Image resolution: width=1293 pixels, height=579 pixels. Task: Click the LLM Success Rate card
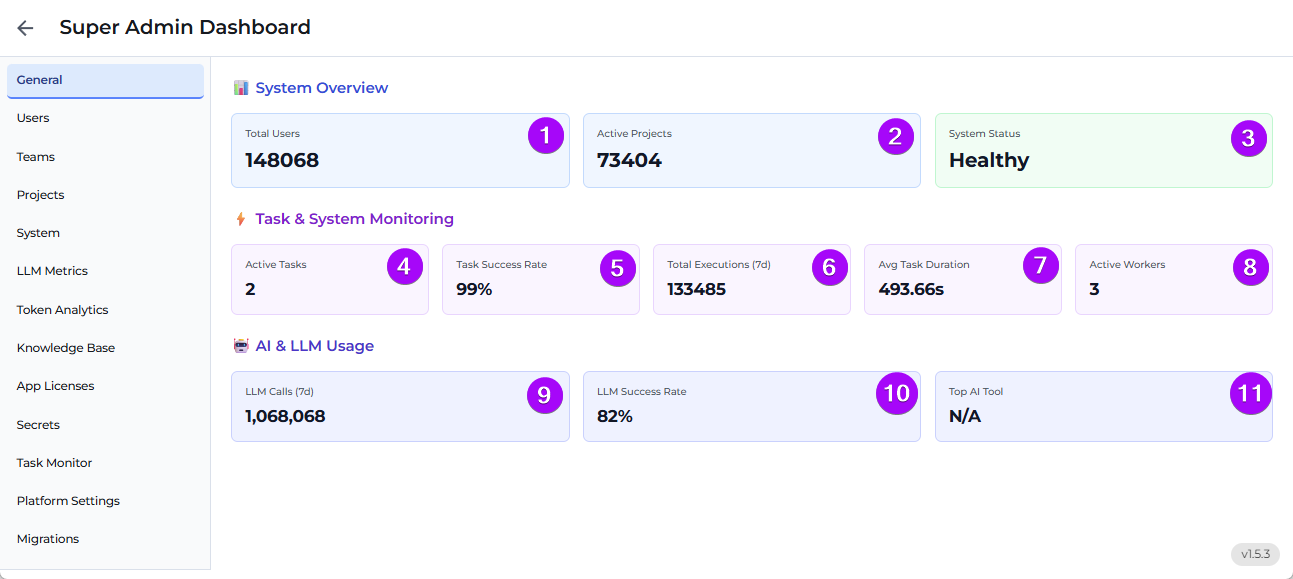pos(752,407)
